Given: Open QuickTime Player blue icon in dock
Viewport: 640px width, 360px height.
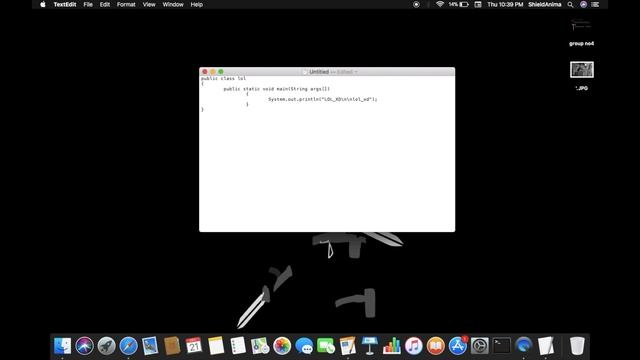Looking at the screenshot, I should coord(524,346).
